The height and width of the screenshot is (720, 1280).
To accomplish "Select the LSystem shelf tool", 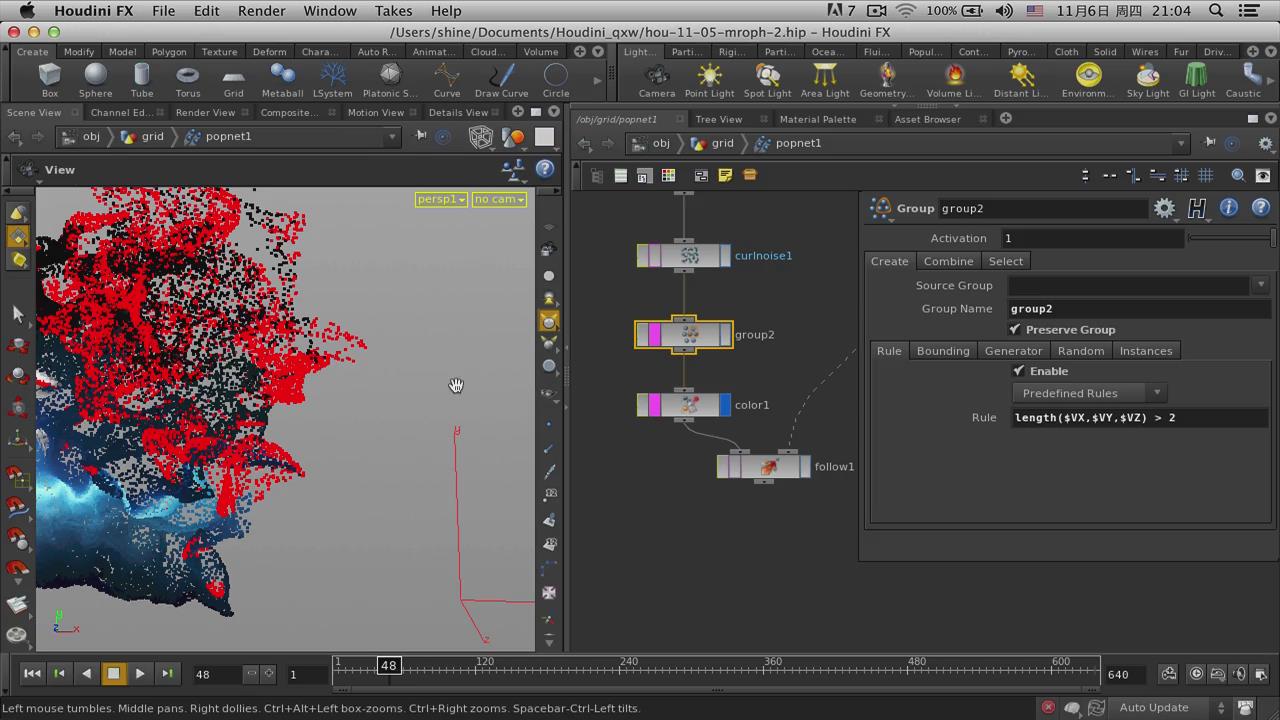I will [x=333, y=80].
